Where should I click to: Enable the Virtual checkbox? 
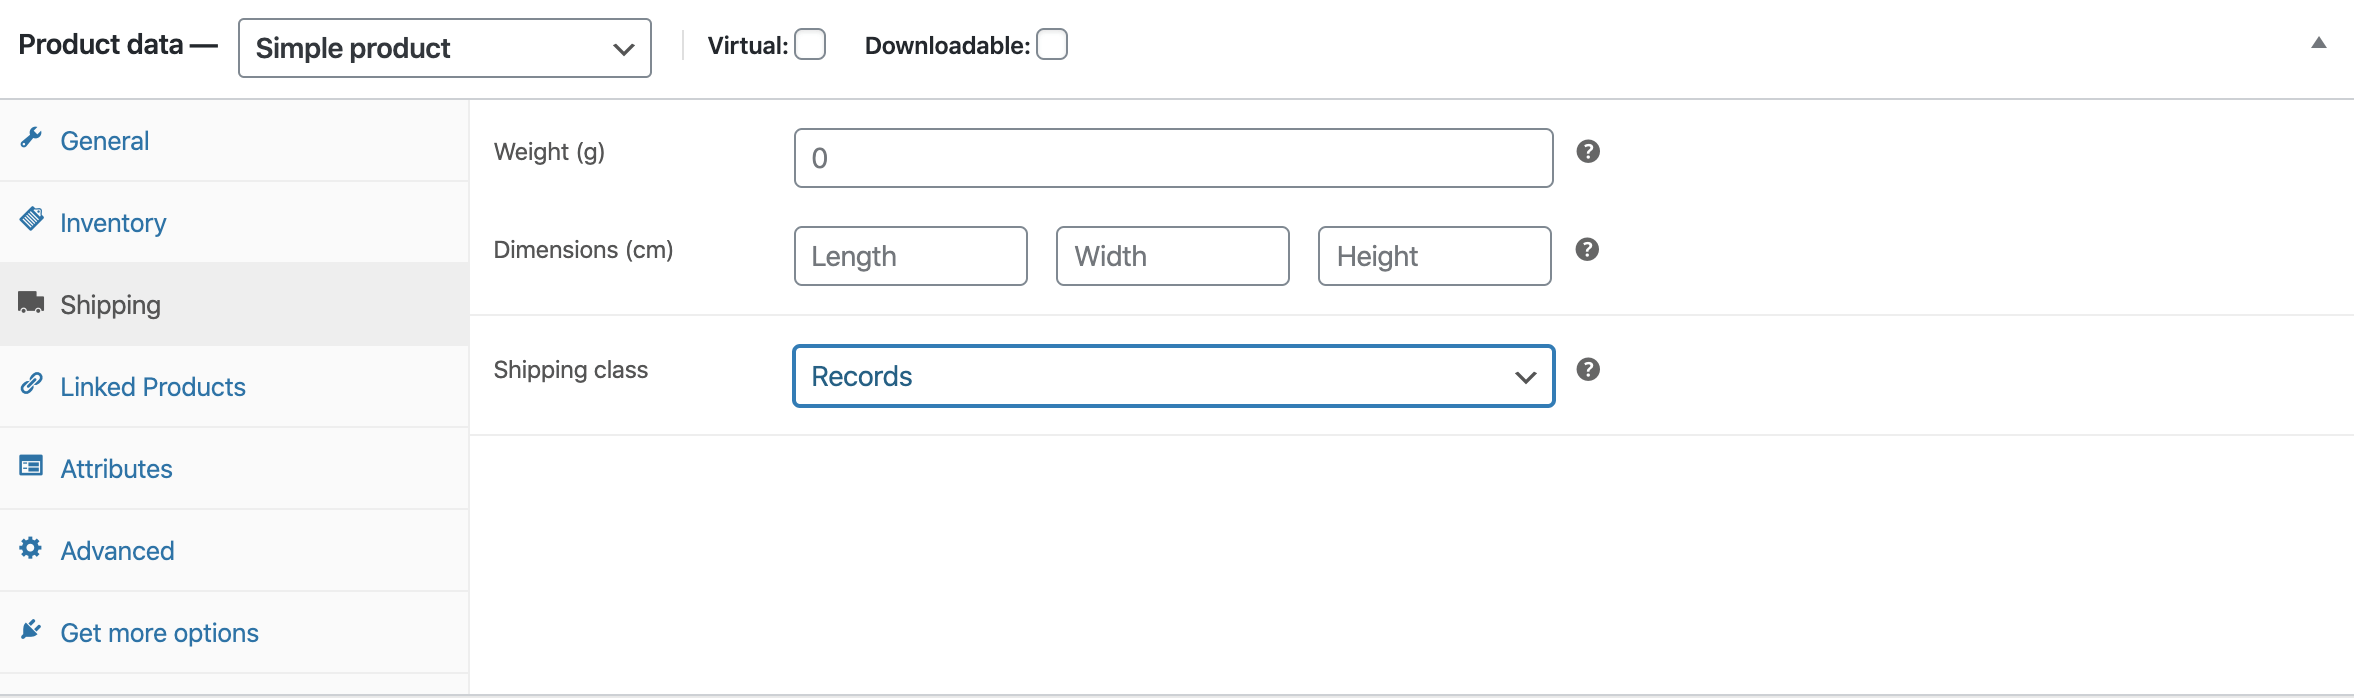tap(810, 45)
